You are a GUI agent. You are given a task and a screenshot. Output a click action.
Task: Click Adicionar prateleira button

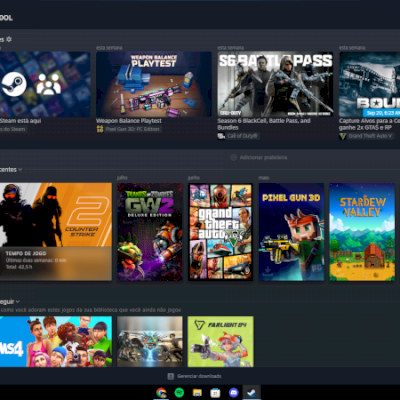259,157
